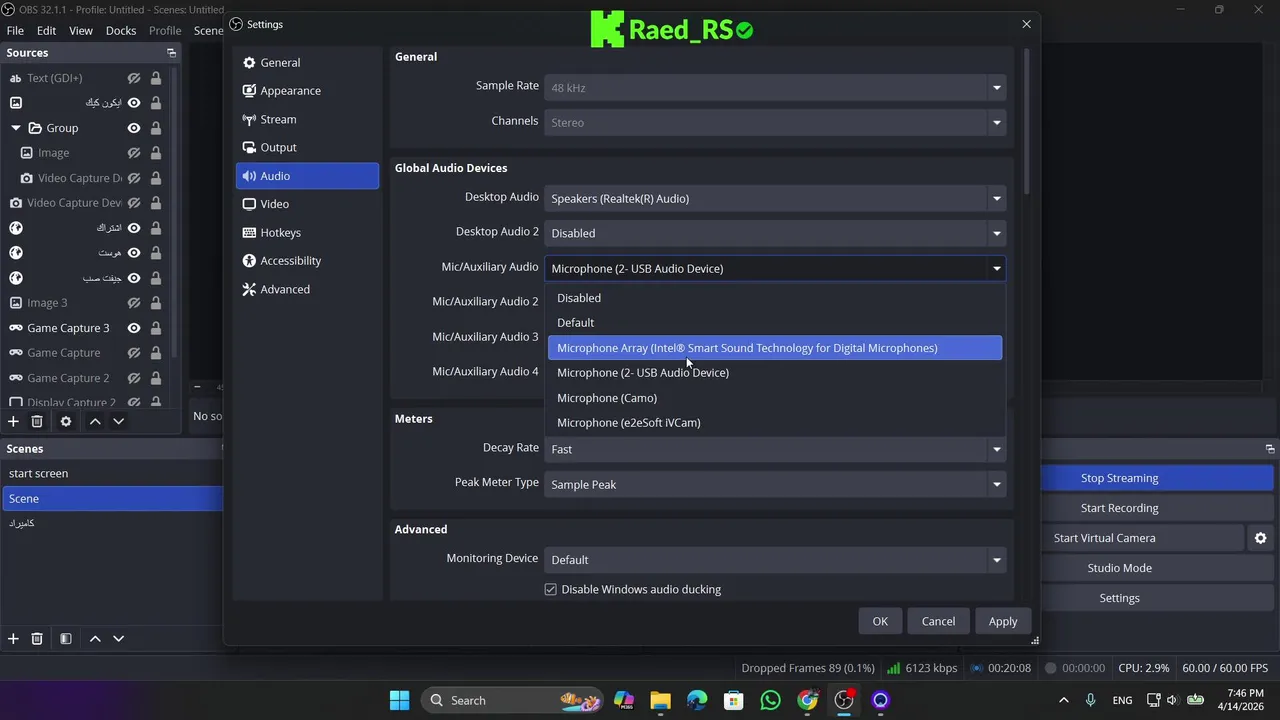Hide Game Capture 3 source
Screen dimensions: 1280x720
[134, 328]
